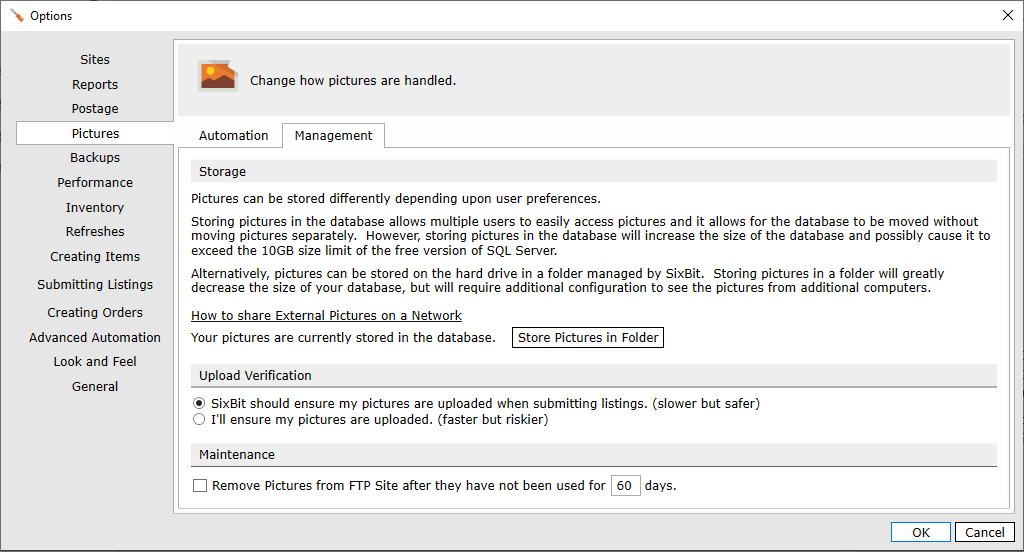Select Backups in the sidebar
This screenshot has width=1024, height=552.
[x=95, y=157]
